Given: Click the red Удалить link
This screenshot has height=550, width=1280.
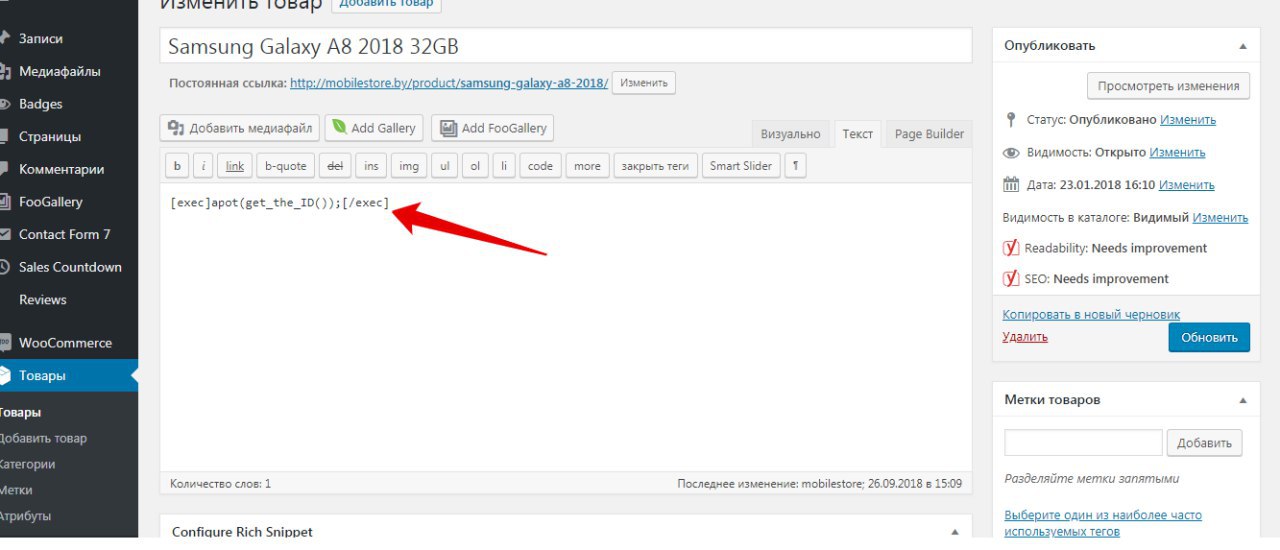Looking at the screenshot, I should pos(1025,337).
